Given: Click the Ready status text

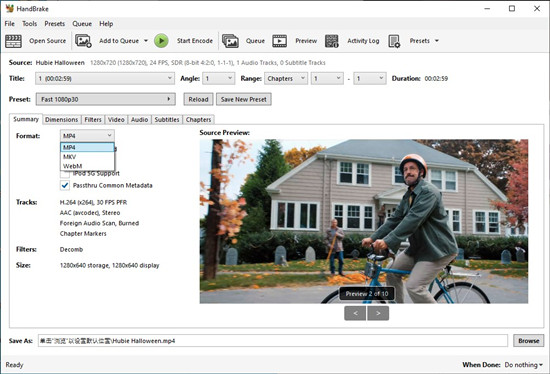Looking at the screenshot, I should pos(14,365).
